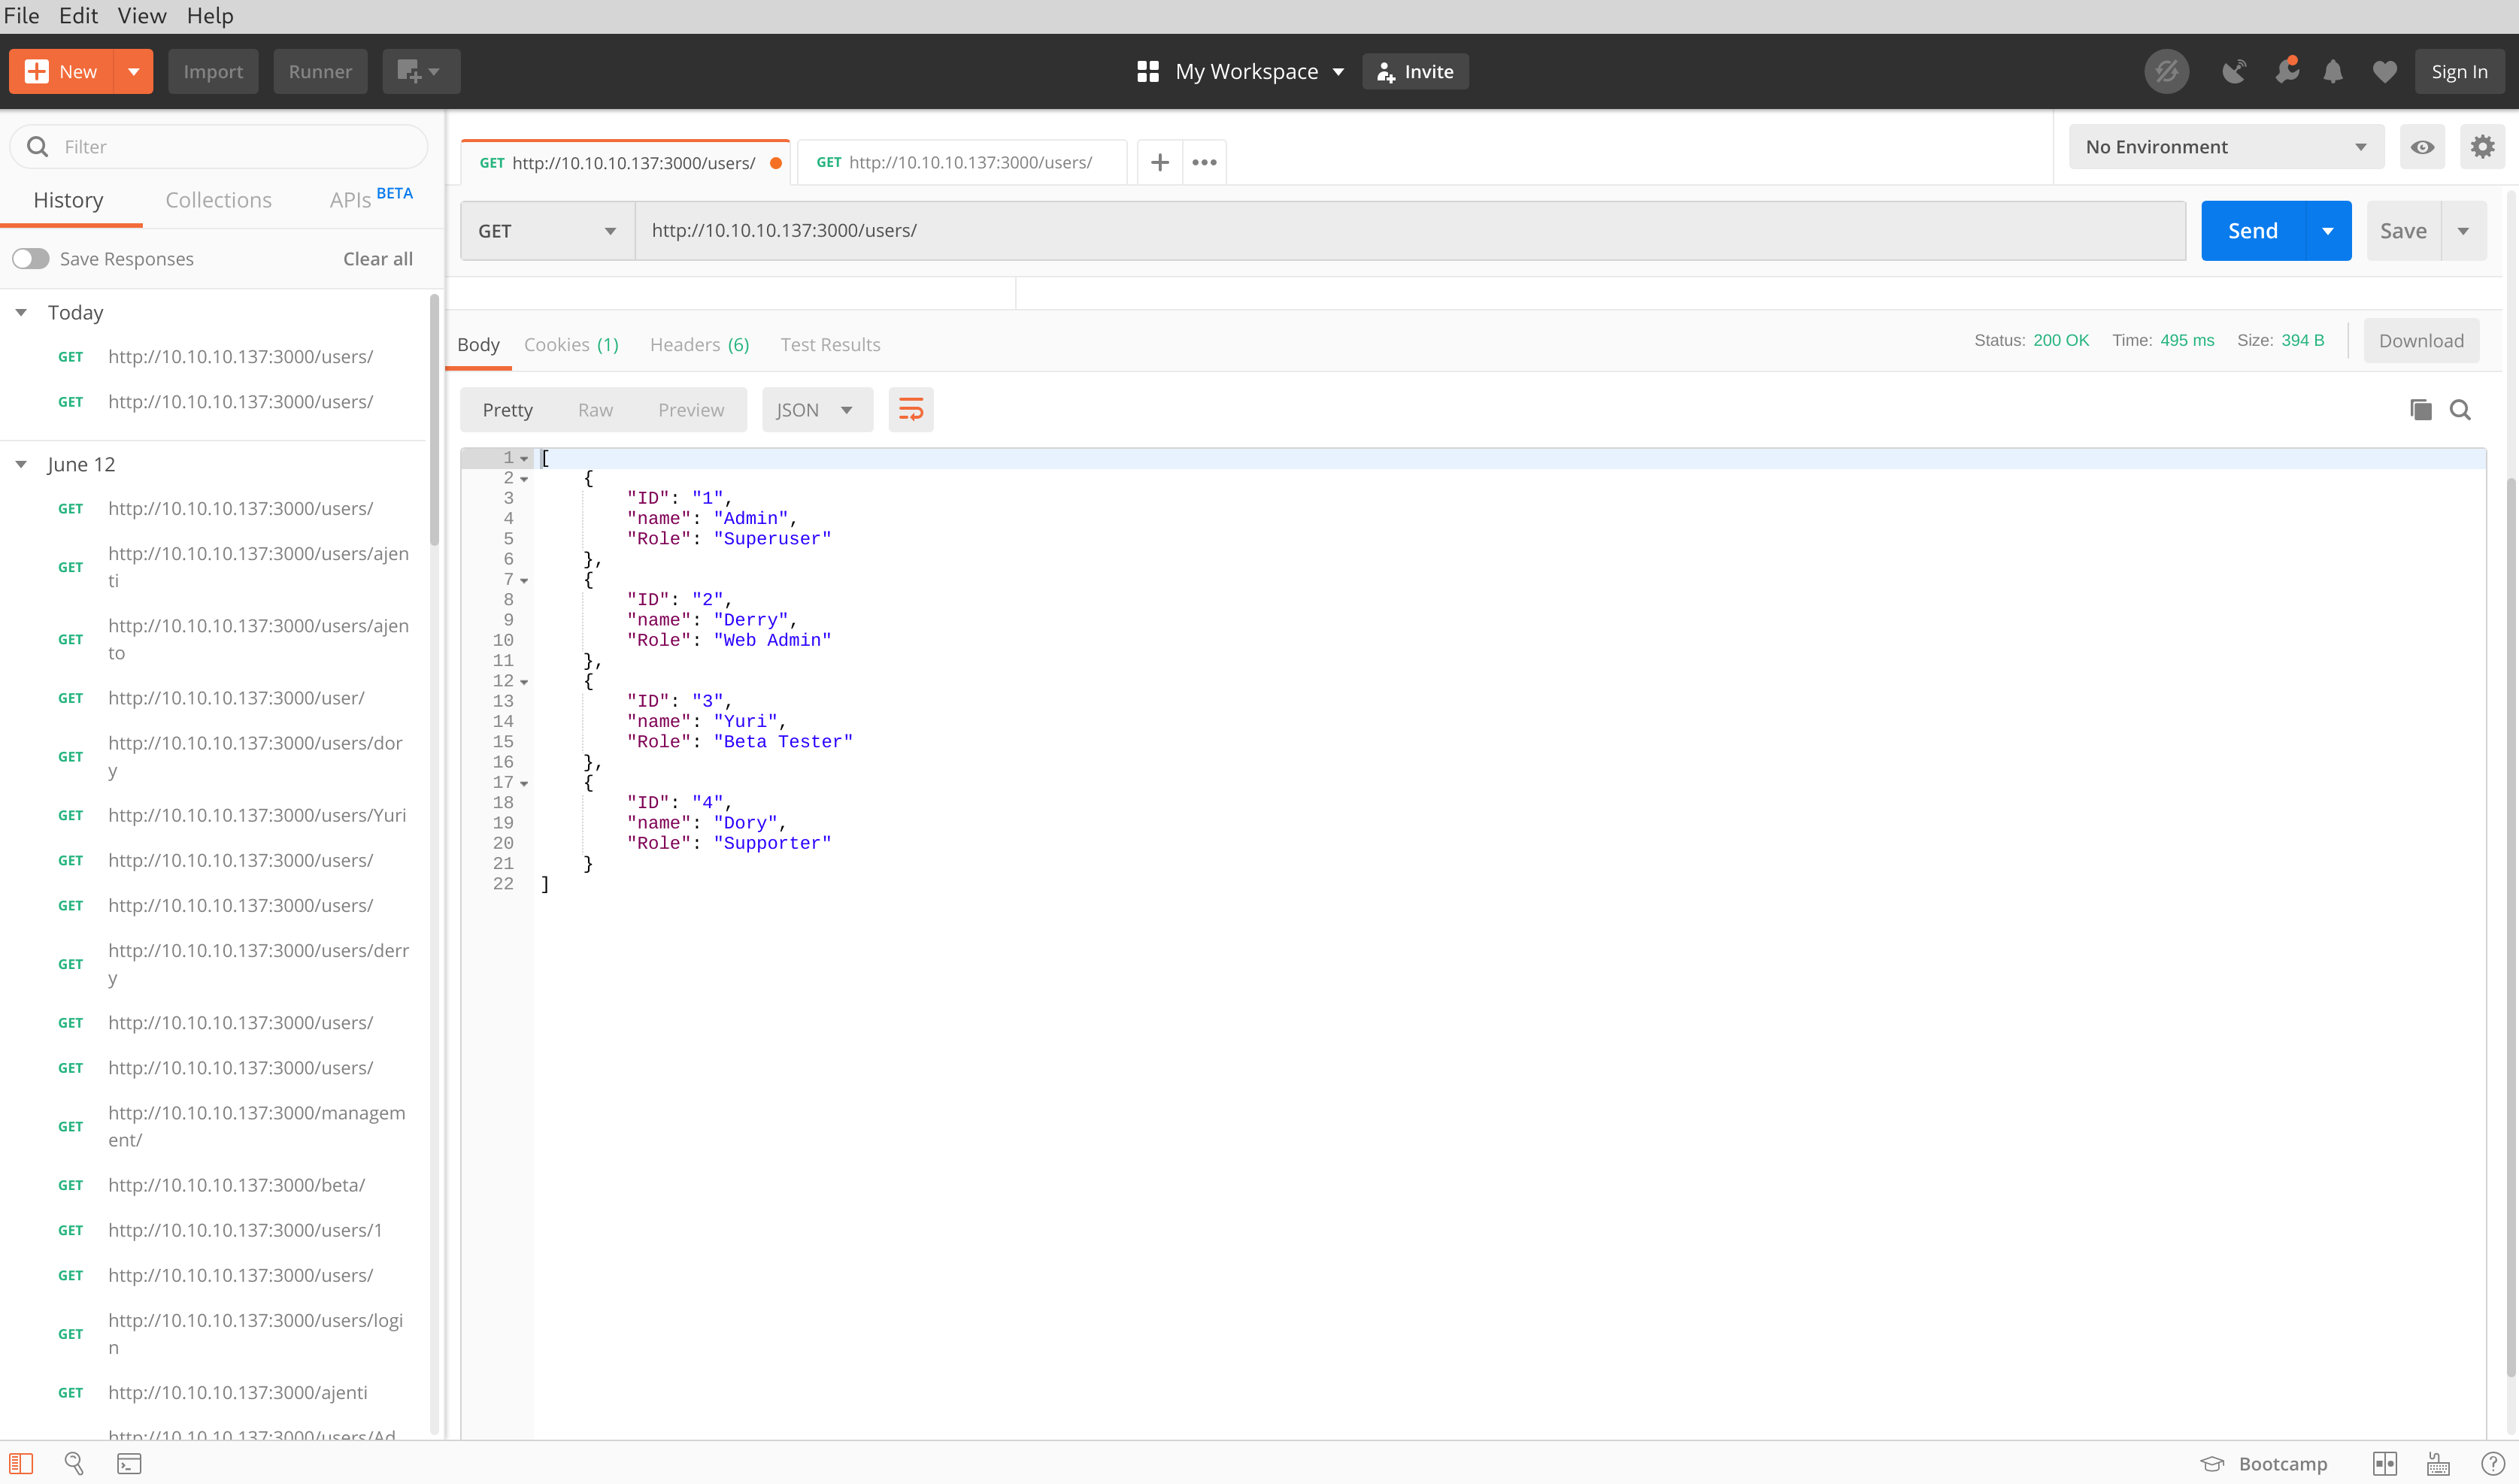Image resolution: width=2519 pixels, height=1484 pixels.
Task: Open the satellite capture requests icon
Action: [x=2233, y=71]
